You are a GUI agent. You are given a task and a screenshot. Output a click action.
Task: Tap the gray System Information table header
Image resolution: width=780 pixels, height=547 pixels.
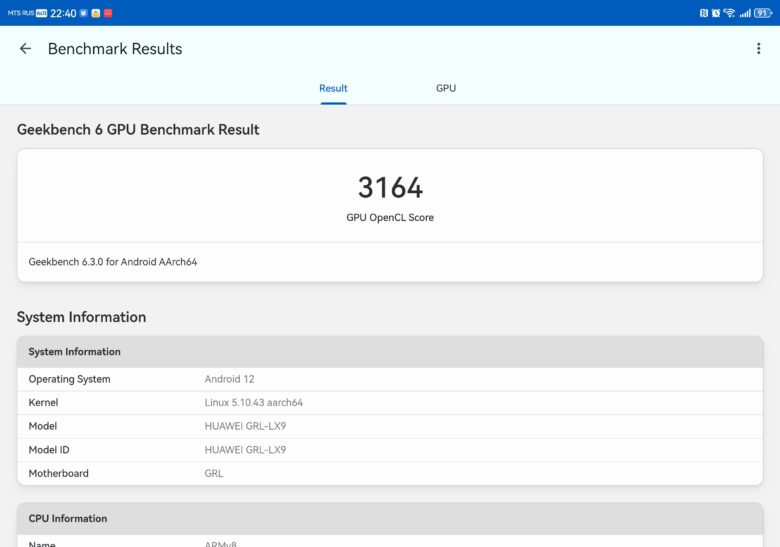tap(390, 352)
